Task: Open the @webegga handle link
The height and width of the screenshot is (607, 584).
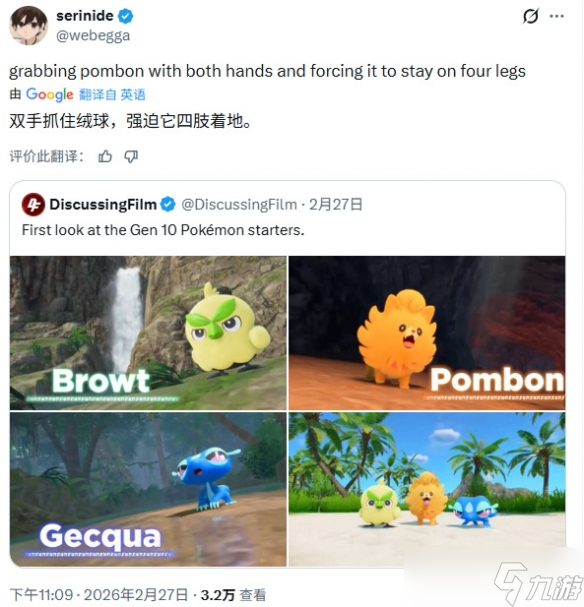Action: pos(93,36)
